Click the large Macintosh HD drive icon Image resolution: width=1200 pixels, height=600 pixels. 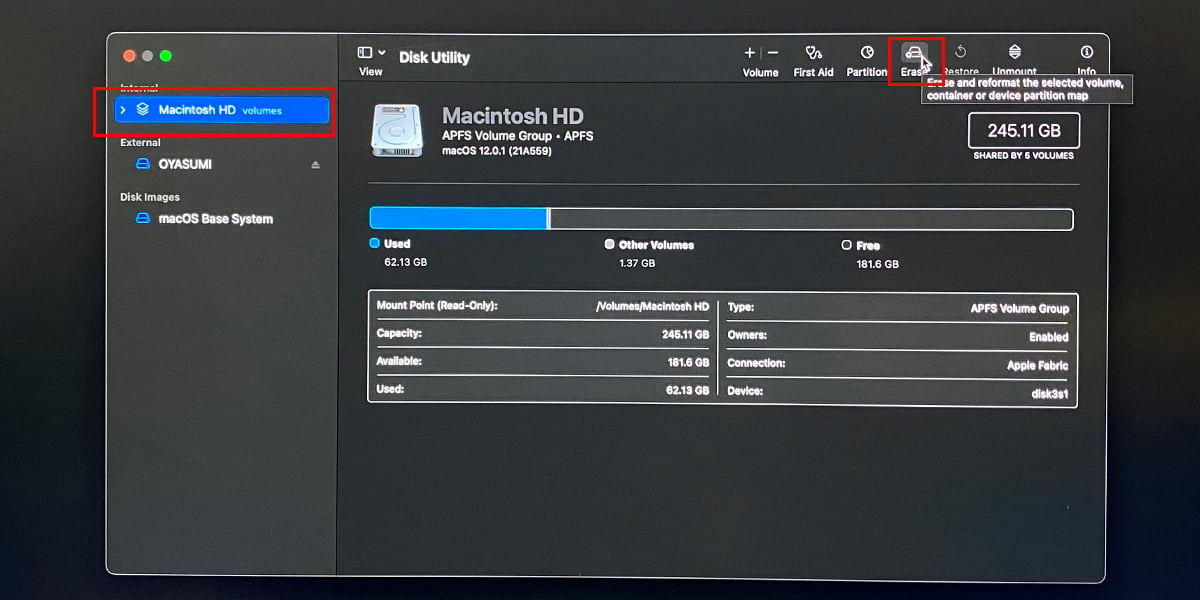(x=398, y=130)
